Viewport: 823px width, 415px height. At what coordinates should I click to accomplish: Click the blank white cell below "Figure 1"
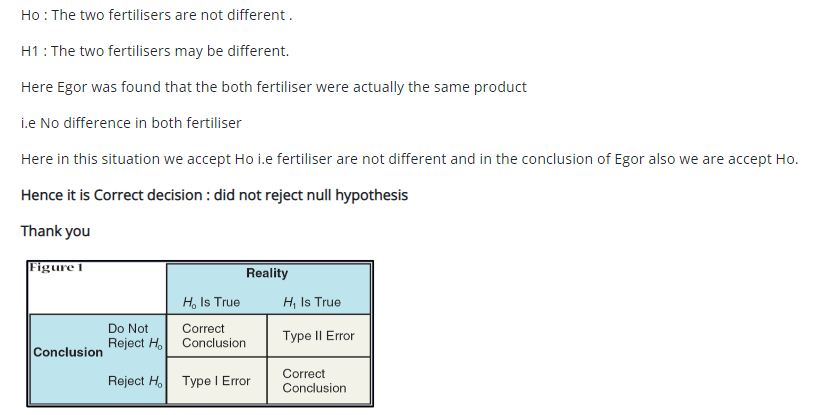click(97, 295)
